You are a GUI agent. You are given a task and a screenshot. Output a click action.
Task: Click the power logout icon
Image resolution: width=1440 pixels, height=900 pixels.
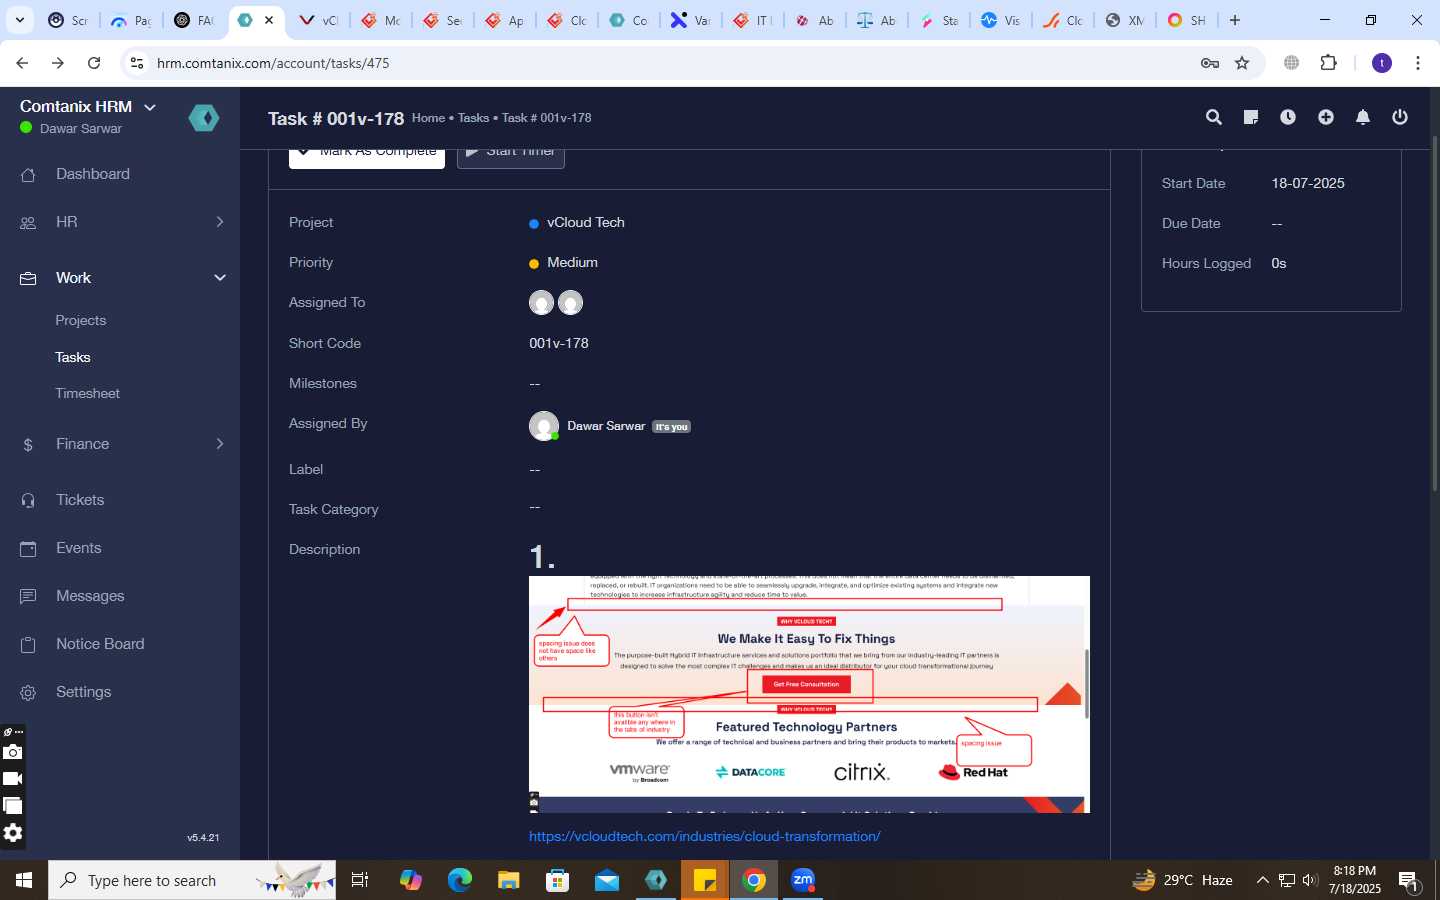(1400, 117)
